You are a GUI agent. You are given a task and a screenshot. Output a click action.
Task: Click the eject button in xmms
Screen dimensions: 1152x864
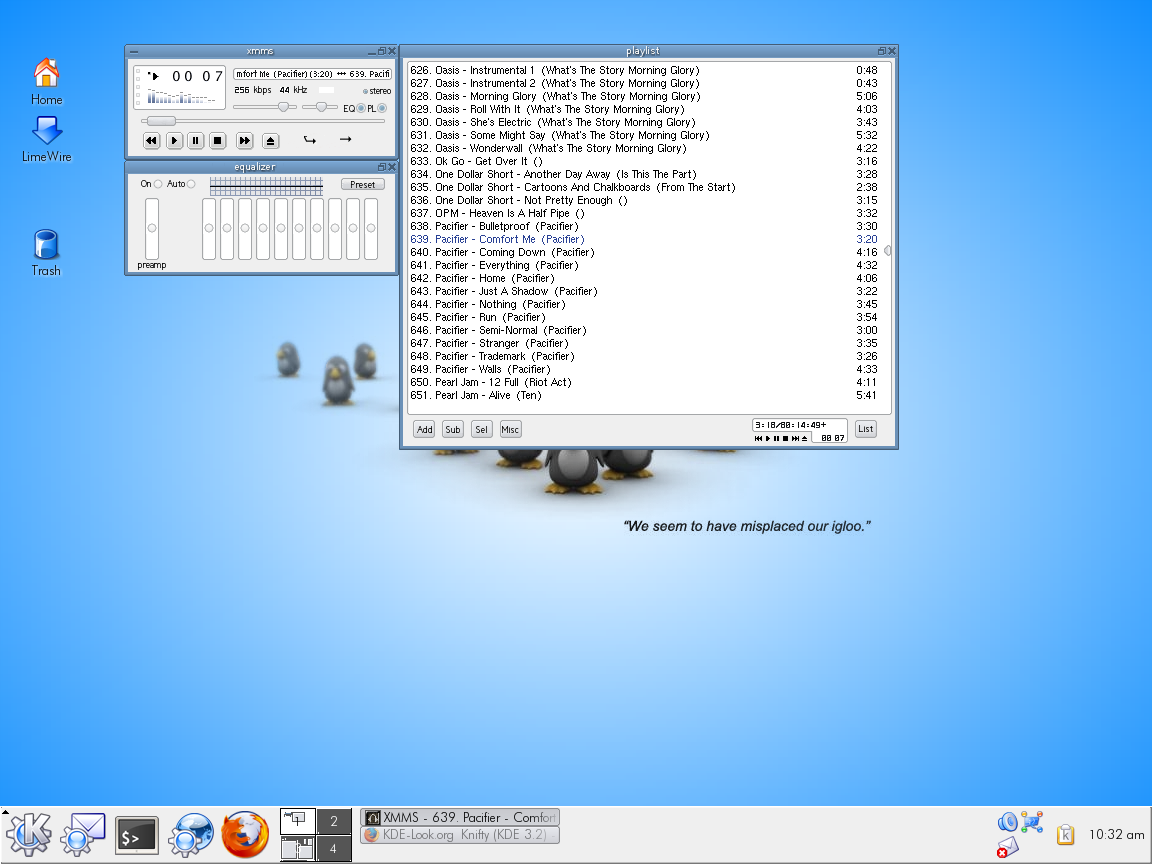click(x=270, y=140)
